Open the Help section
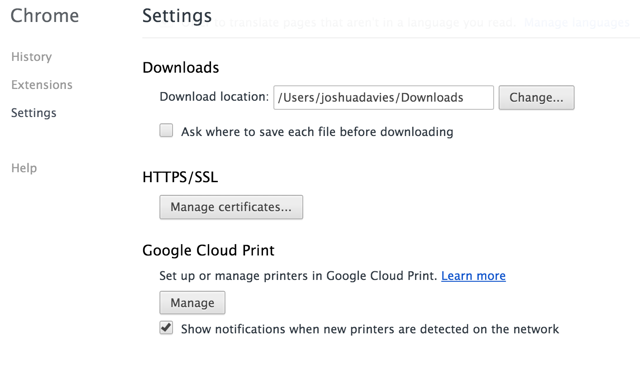This screenshot has width=640, height=368. (x=24, y=168)
